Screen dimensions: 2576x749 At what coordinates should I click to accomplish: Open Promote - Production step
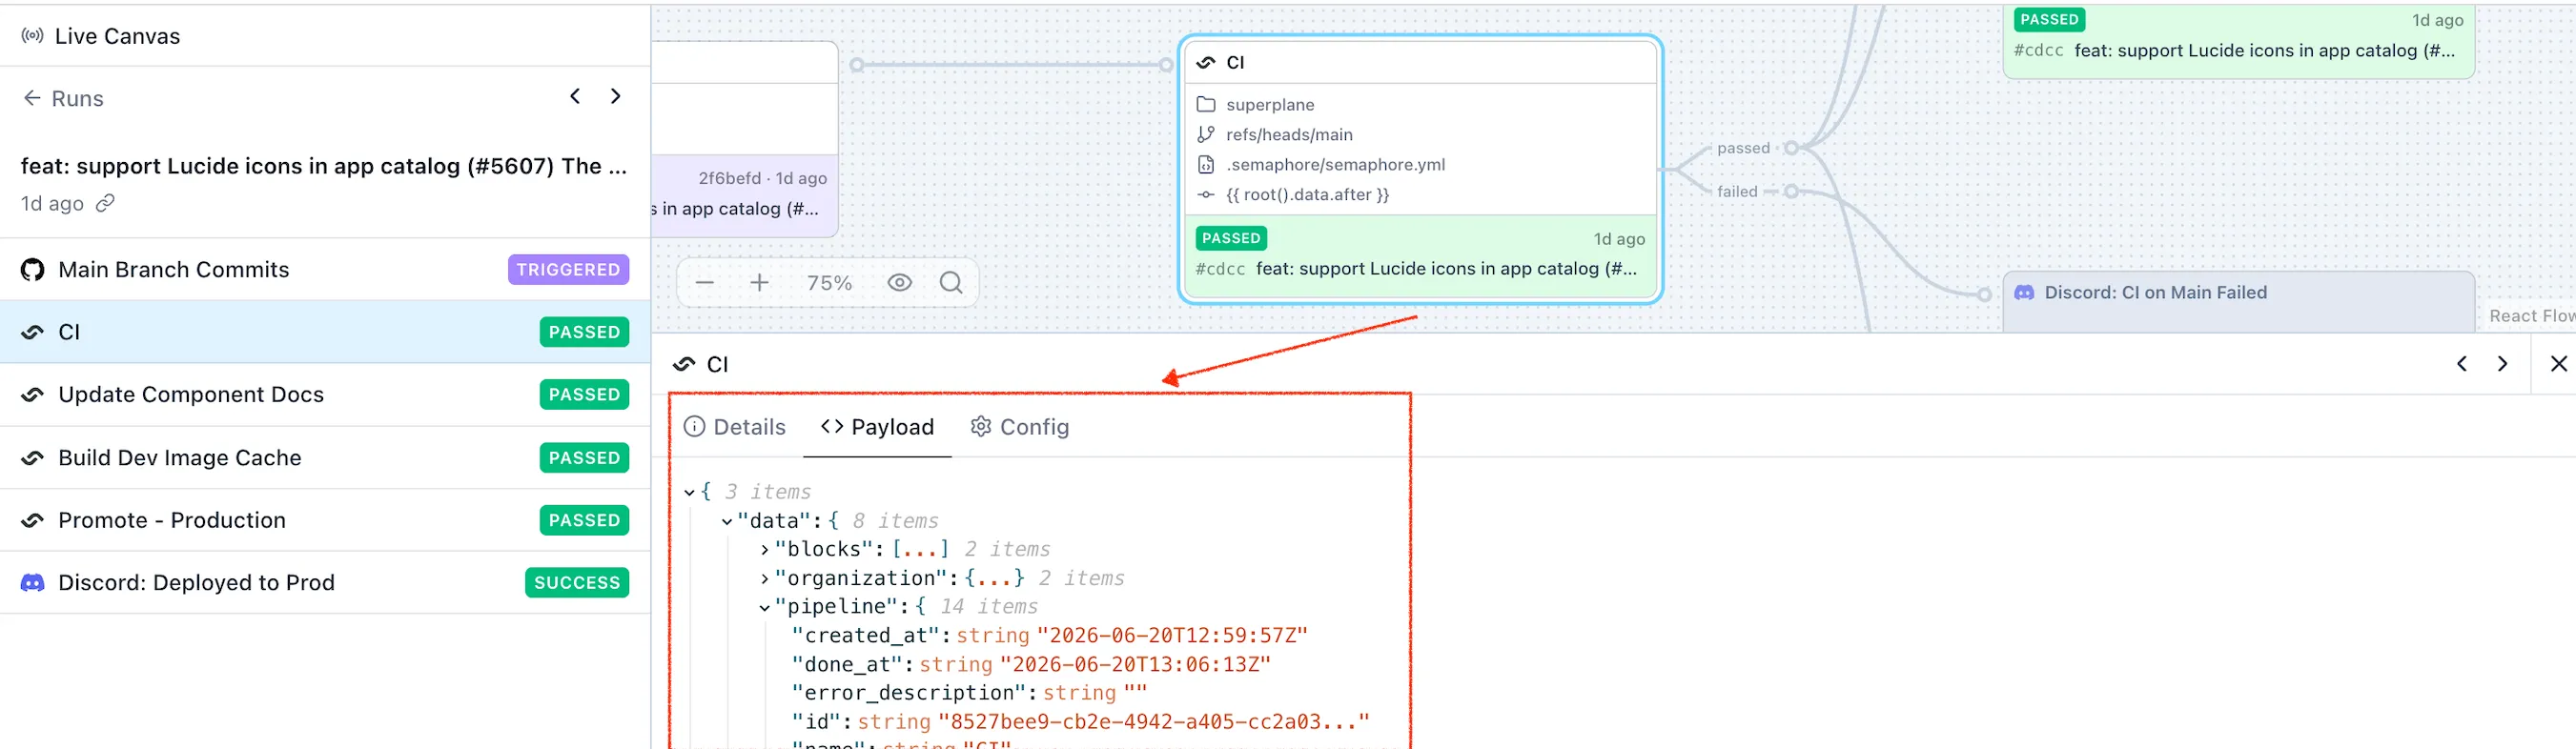(x=325, y=520)
